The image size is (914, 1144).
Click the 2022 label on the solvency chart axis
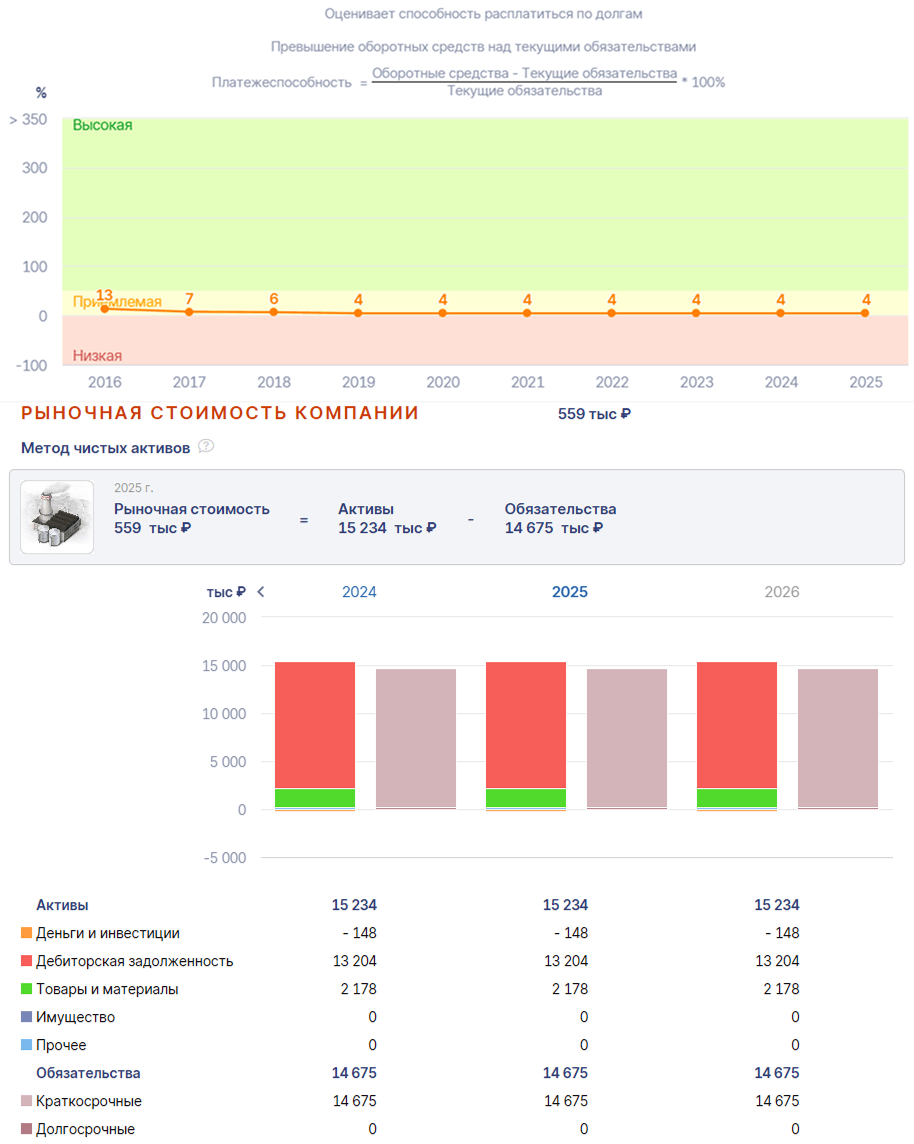pyautogui.click(x=612, y=382)
